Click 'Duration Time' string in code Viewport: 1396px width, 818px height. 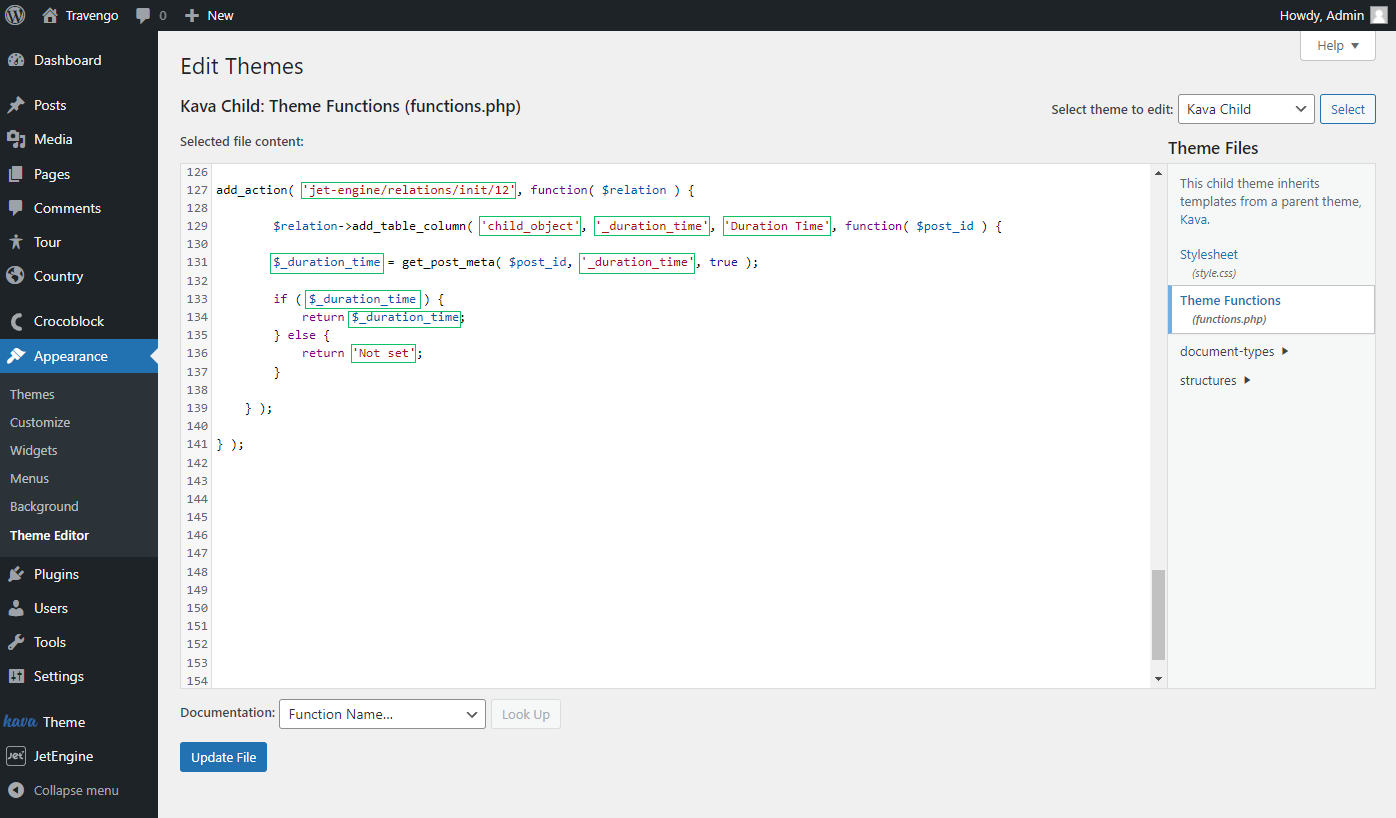(x=777, y=226)
